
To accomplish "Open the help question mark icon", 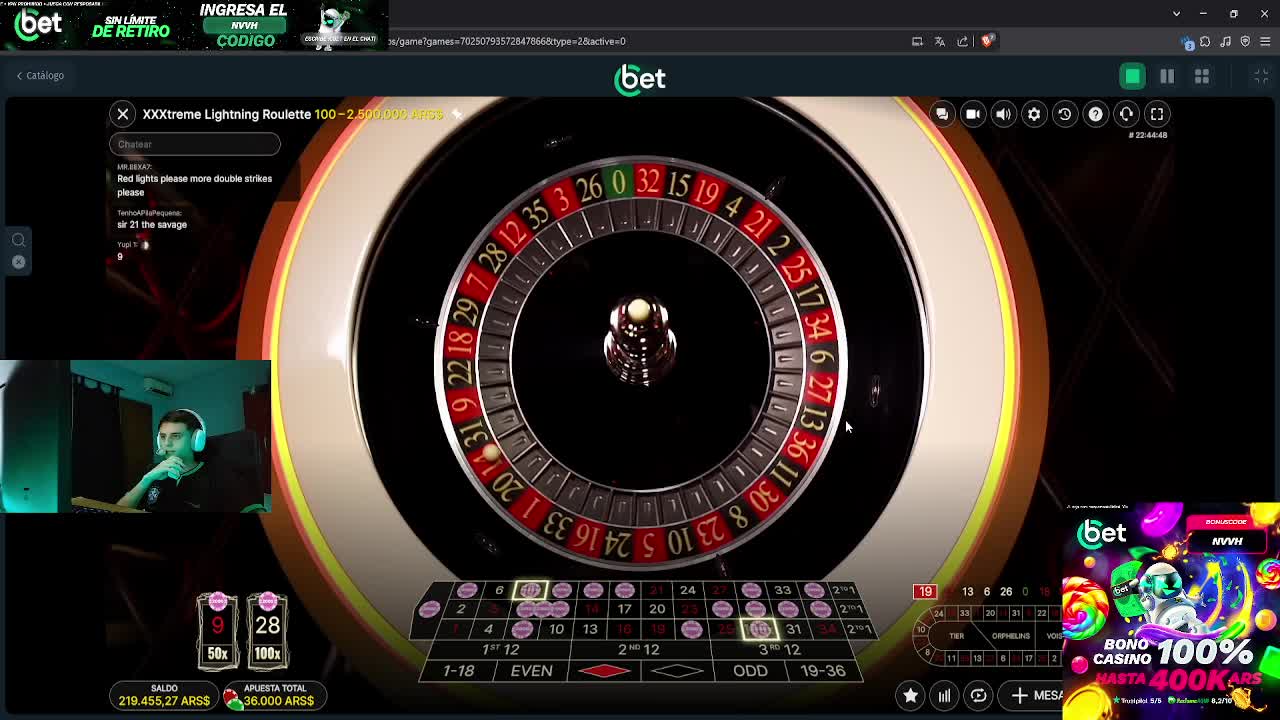I will pyautogui.click(x=1096, y=114).
